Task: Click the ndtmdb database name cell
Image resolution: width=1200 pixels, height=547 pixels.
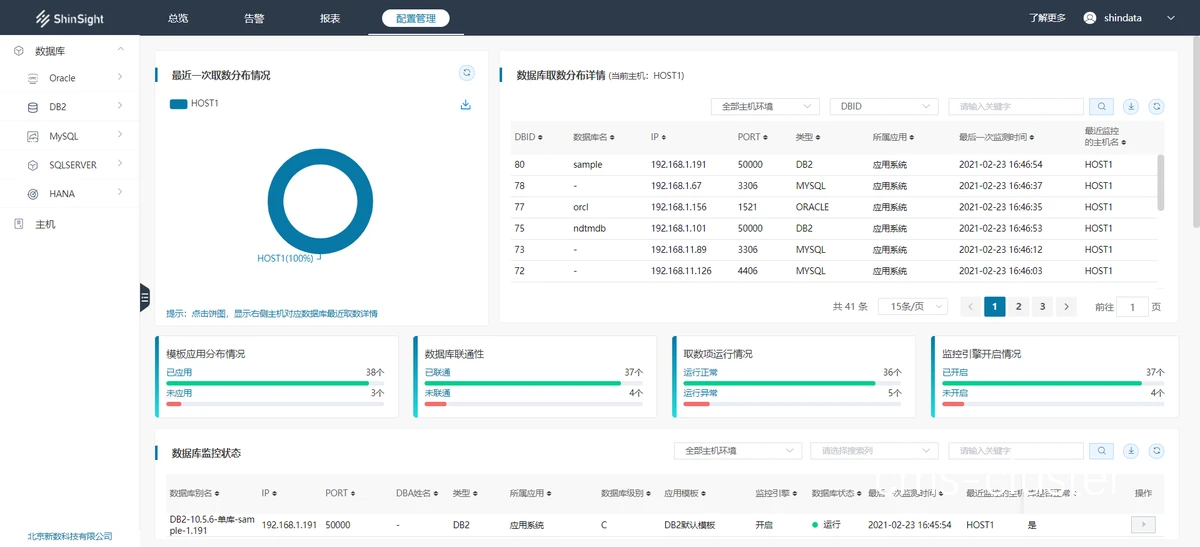Action: point(590,228)
